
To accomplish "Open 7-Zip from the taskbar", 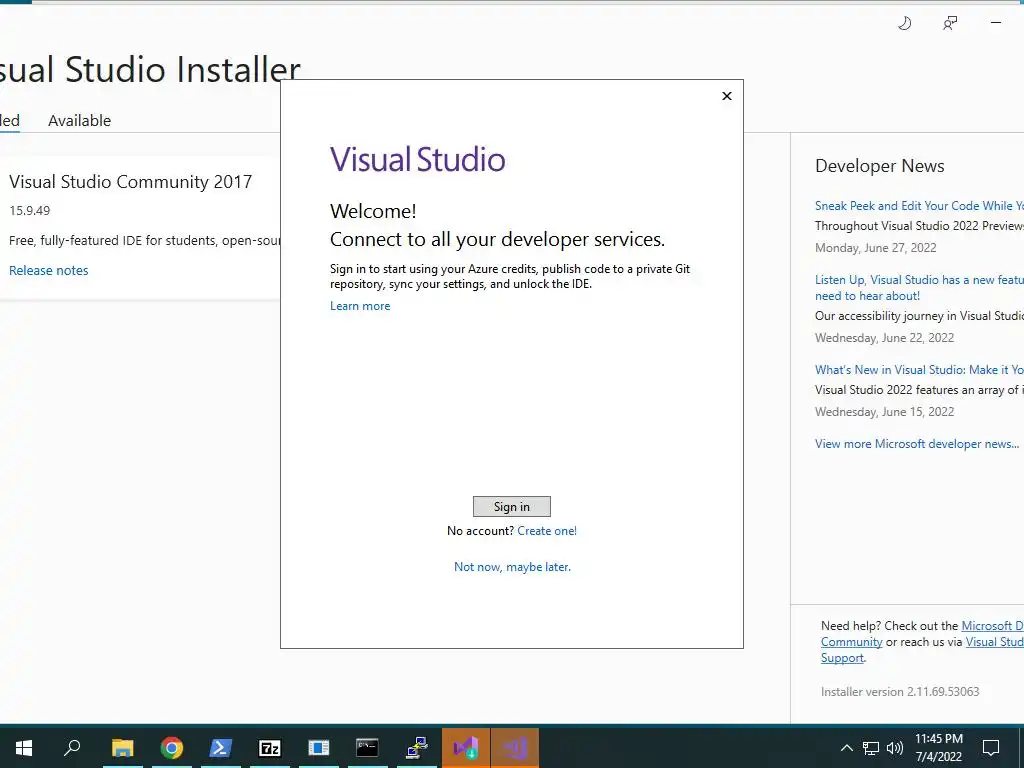I will (x=270, y=748).
